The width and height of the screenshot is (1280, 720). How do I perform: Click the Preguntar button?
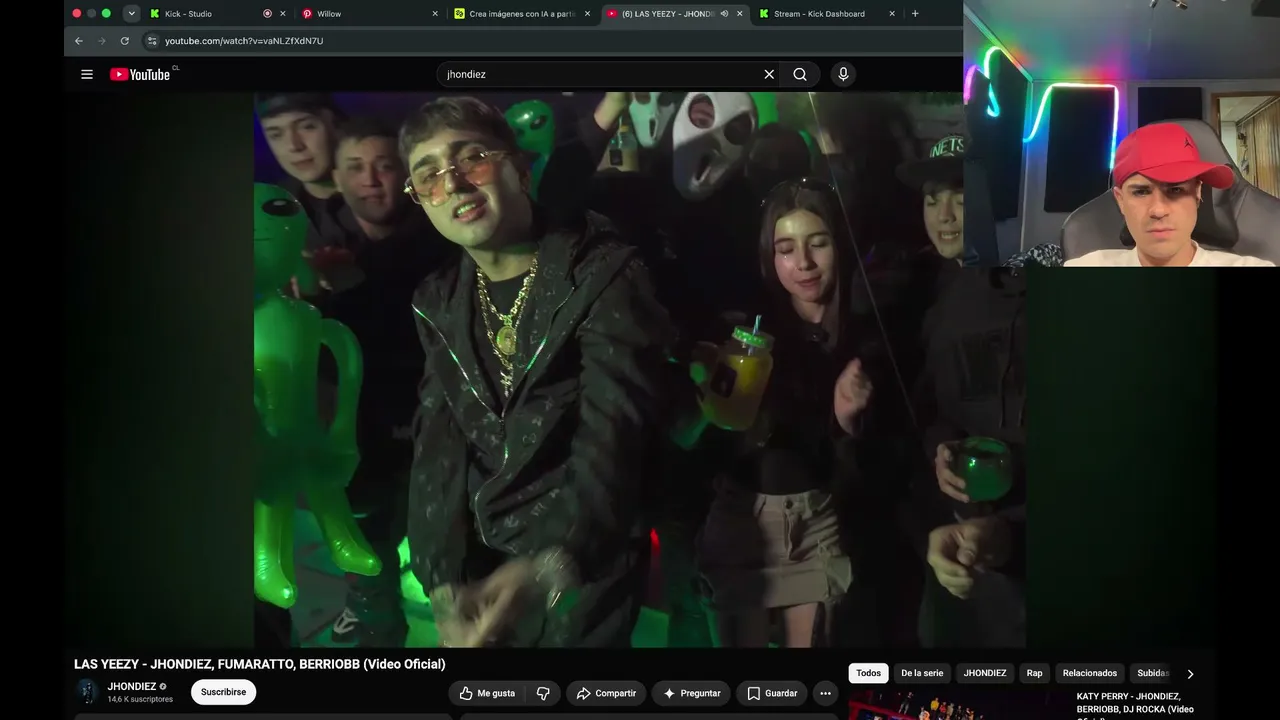click(691, 693)
